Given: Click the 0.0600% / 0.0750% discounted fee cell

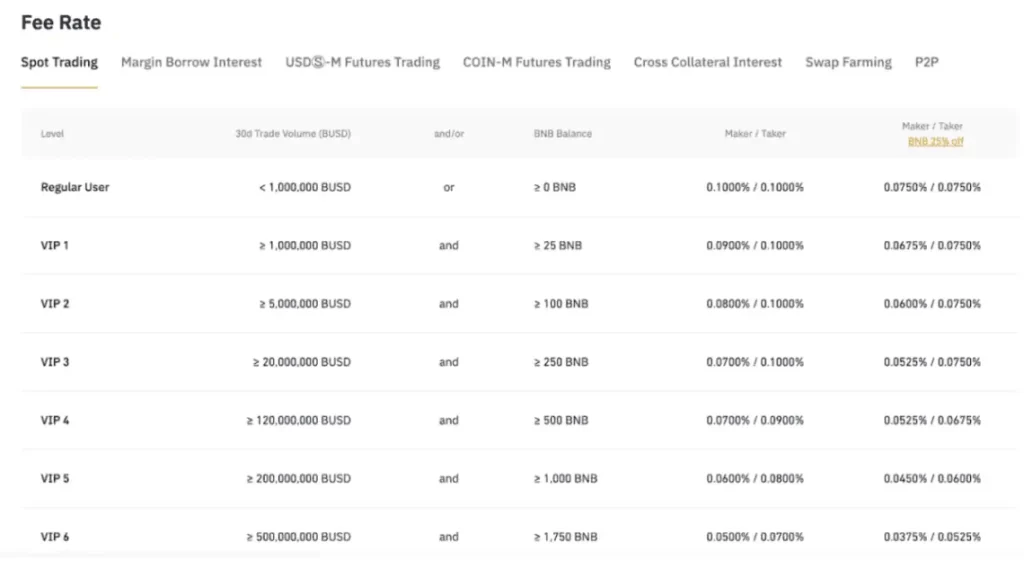Looking at the screenshot, I should pos(933,304).
